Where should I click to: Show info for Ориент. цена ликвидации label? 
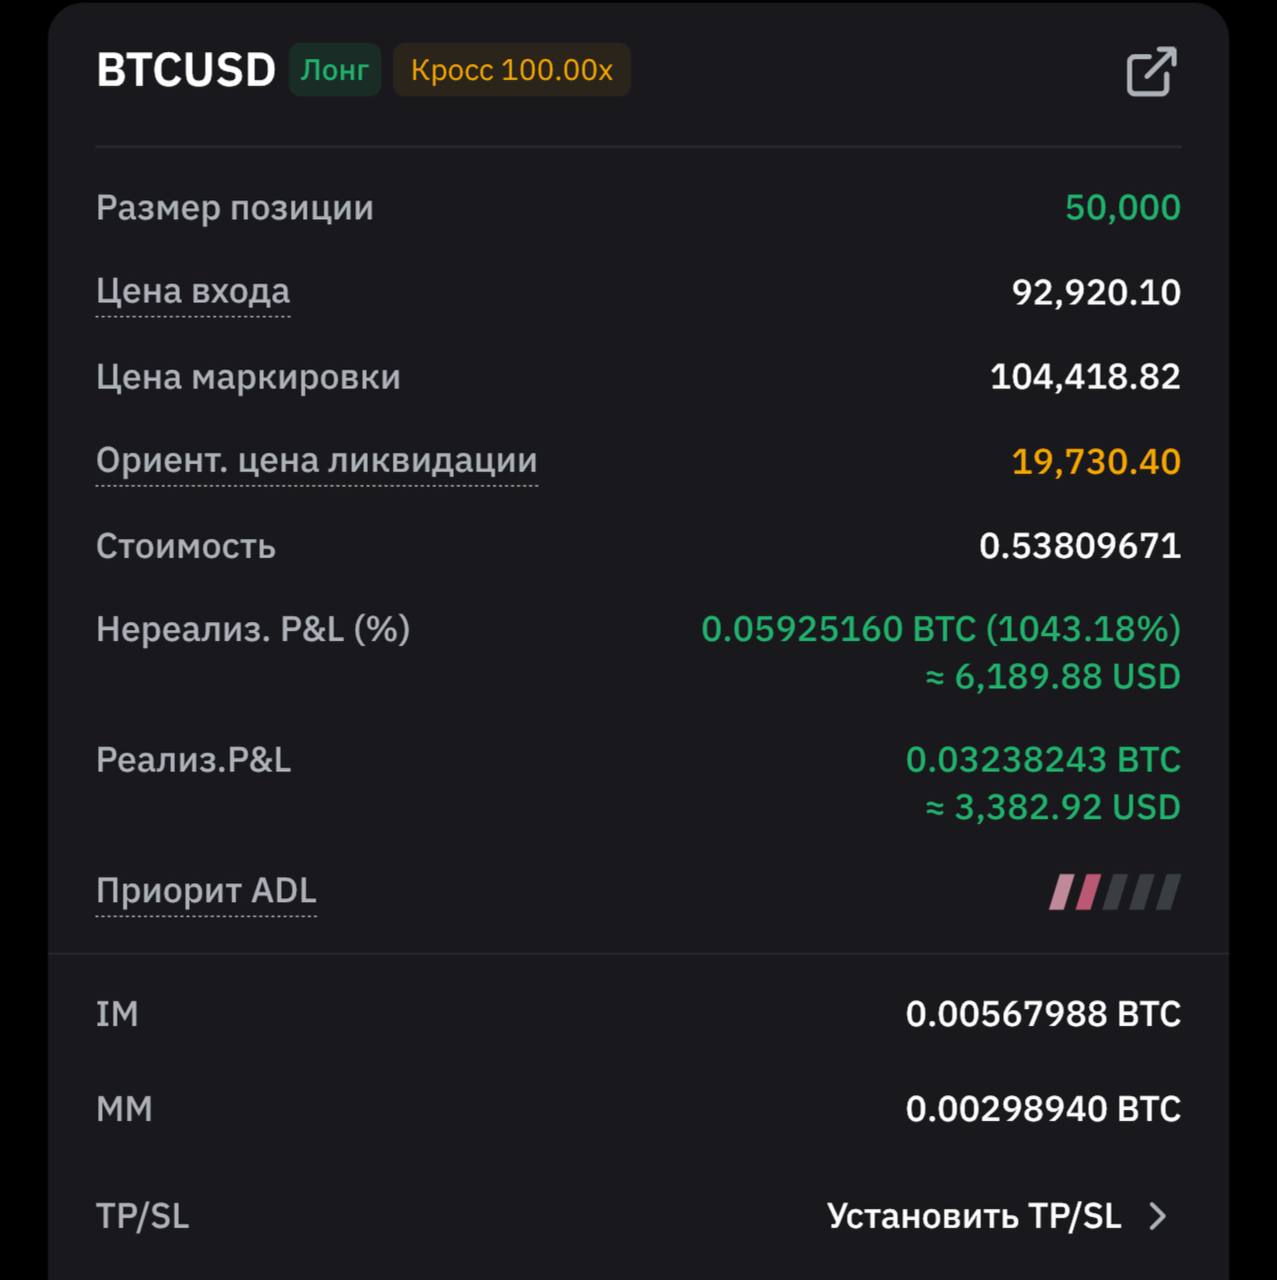click(317, 460)
